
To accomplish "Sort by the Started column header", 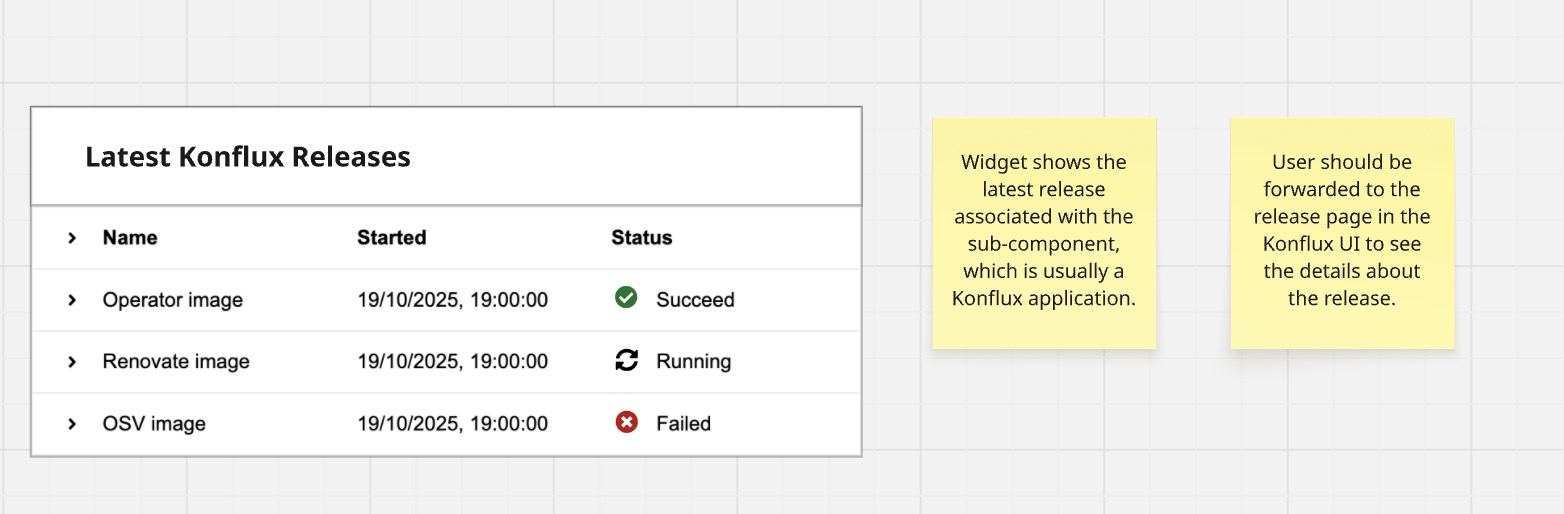I will pyautogui.click(x=392, y=238).
